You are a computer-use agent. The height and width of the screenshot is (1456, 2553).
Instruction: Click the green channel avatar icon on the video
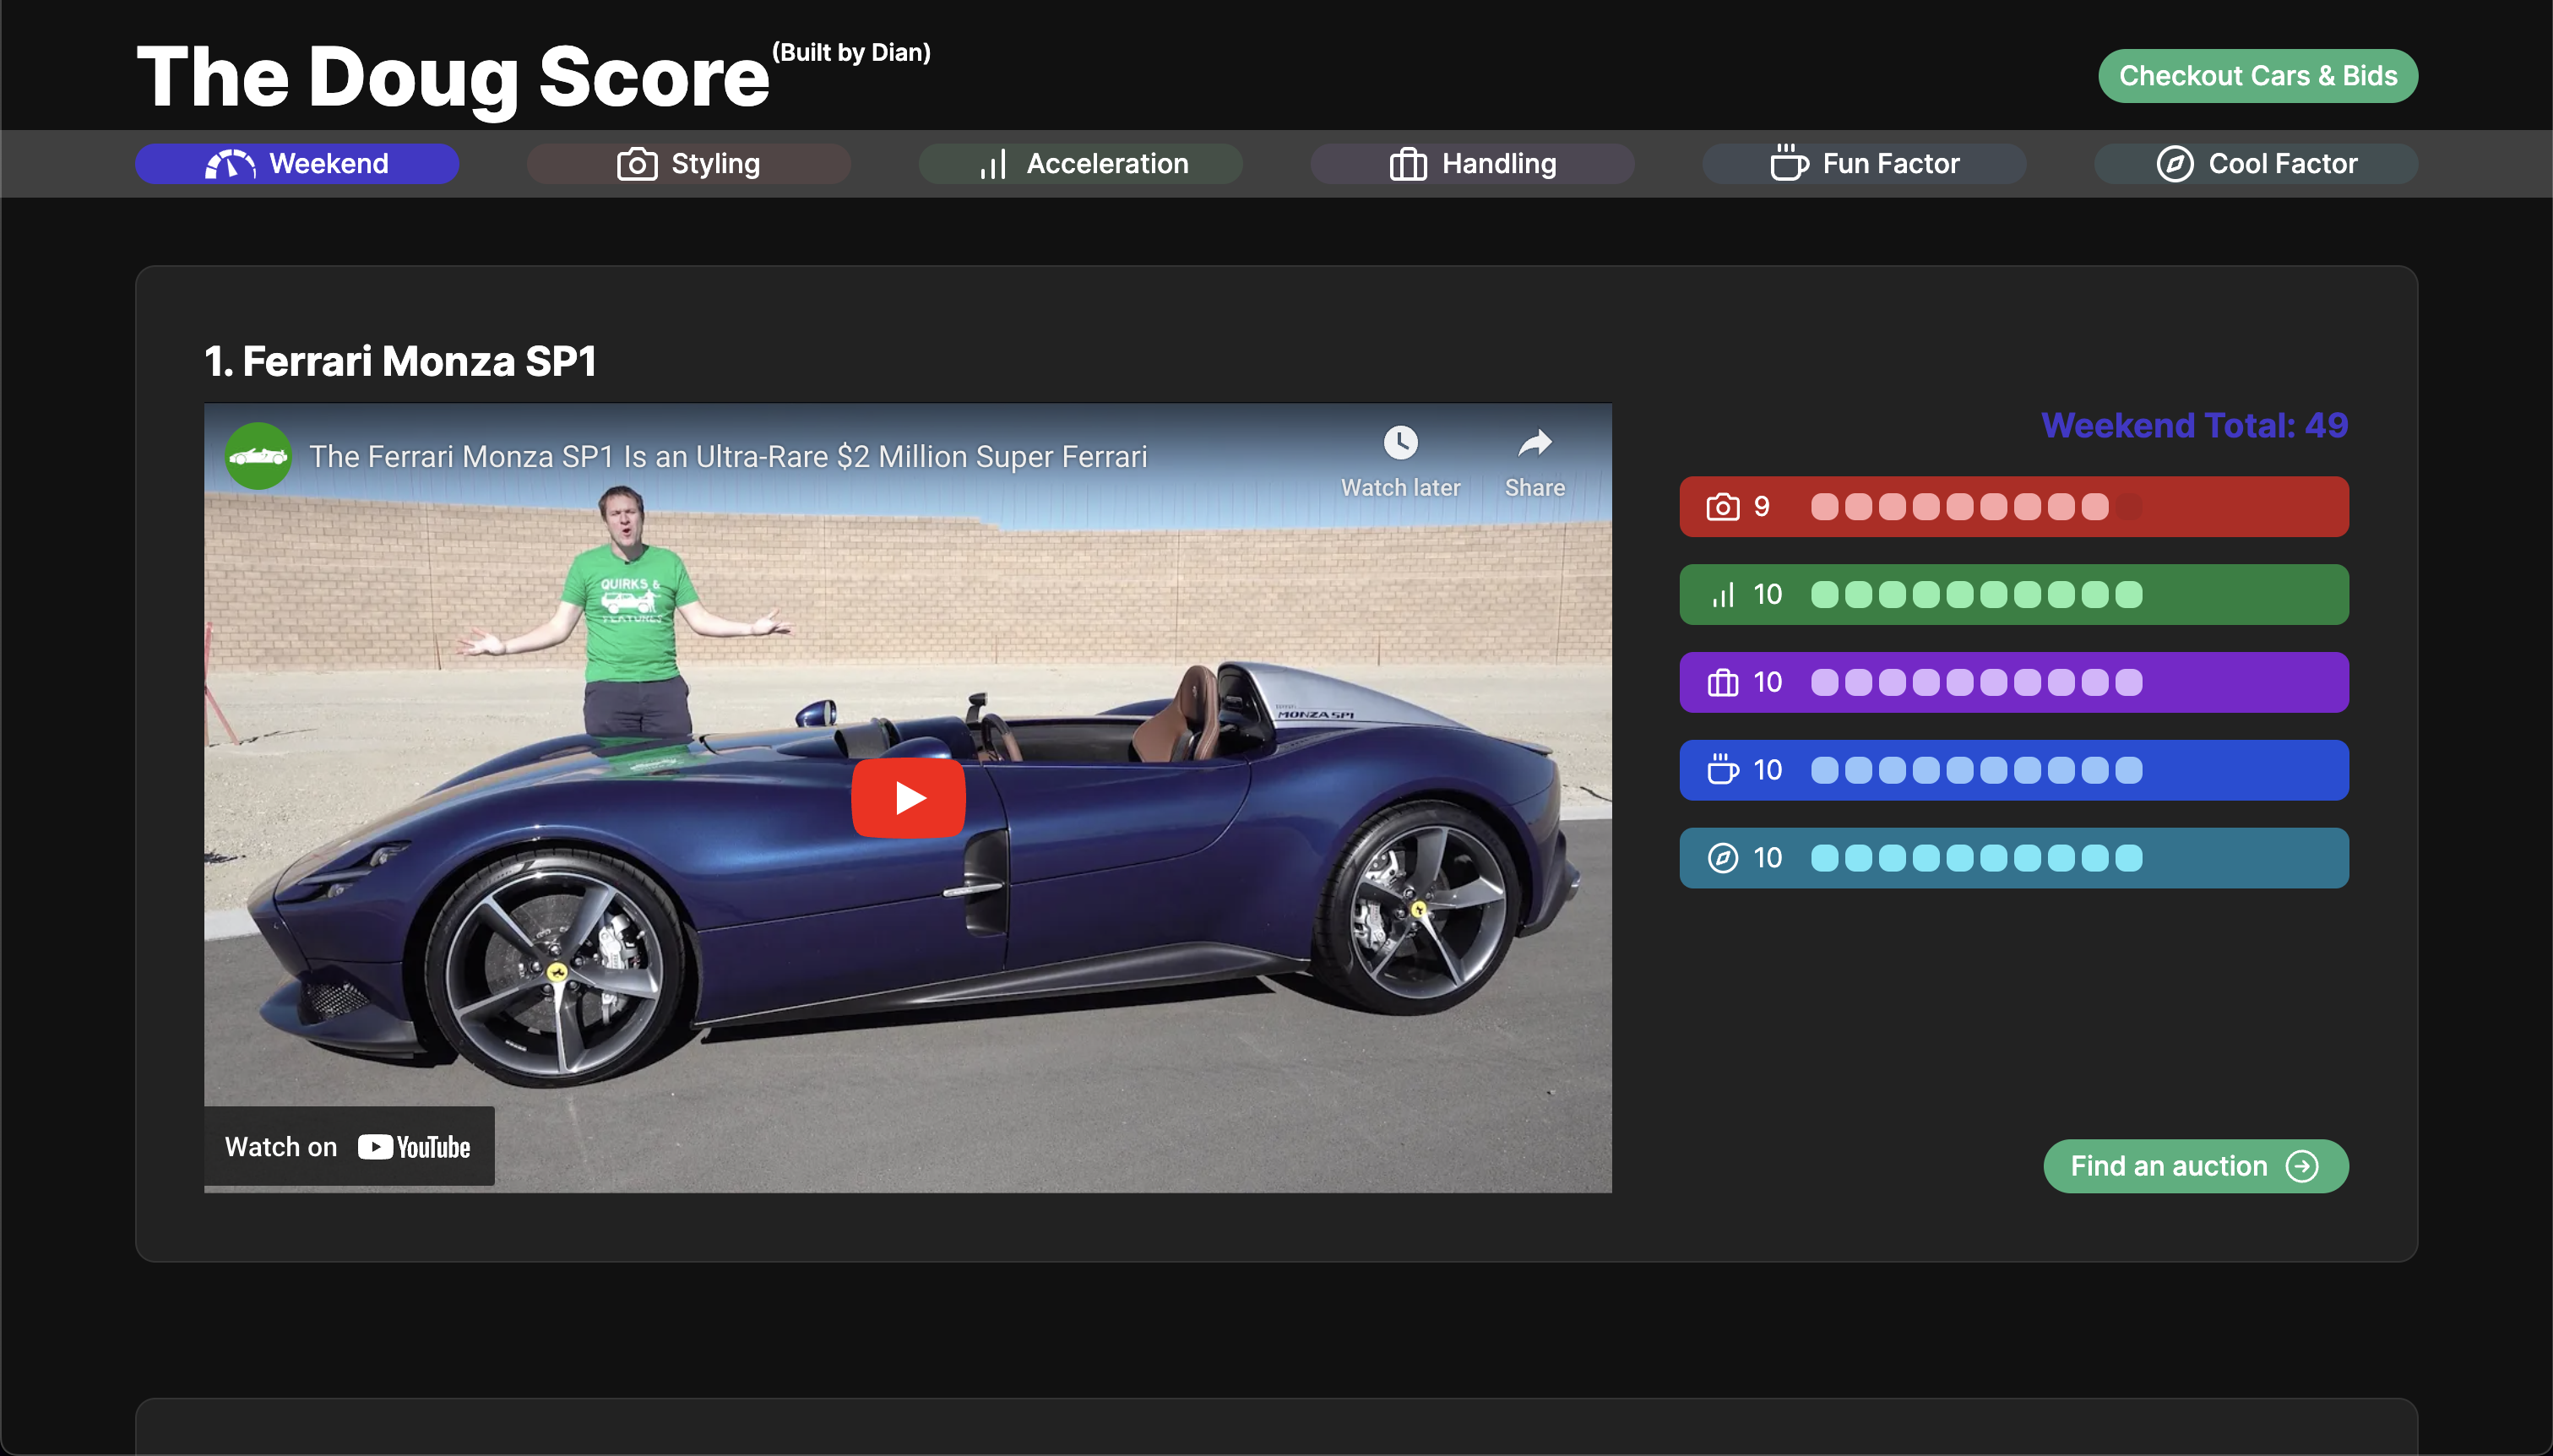pyautogui.click(x=259, y=455)
